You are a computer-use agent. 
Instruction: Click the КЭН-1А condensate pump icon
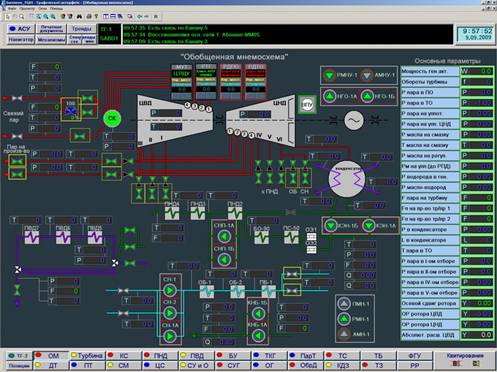coord(369,226)
